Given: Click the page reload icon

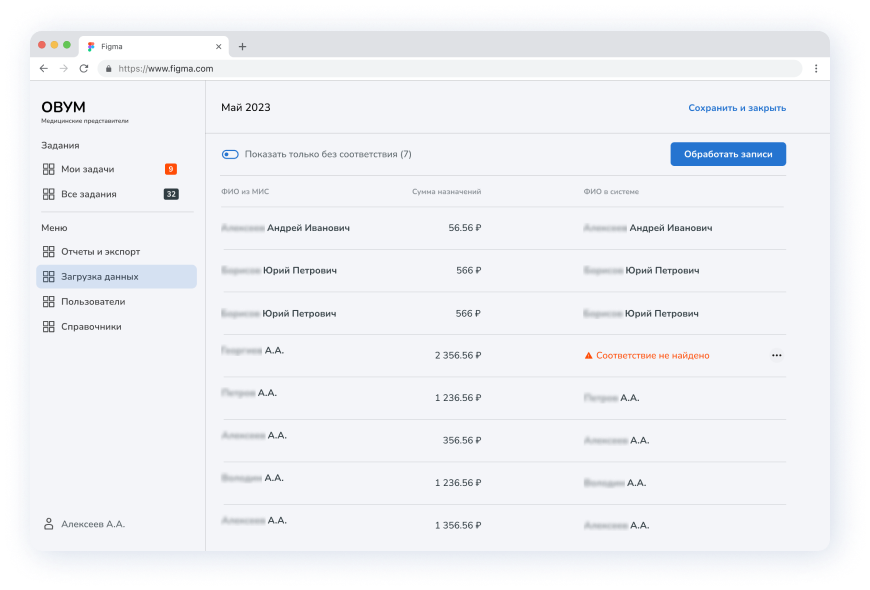Looking at the screenshot, I should click(x=85, y=68).
